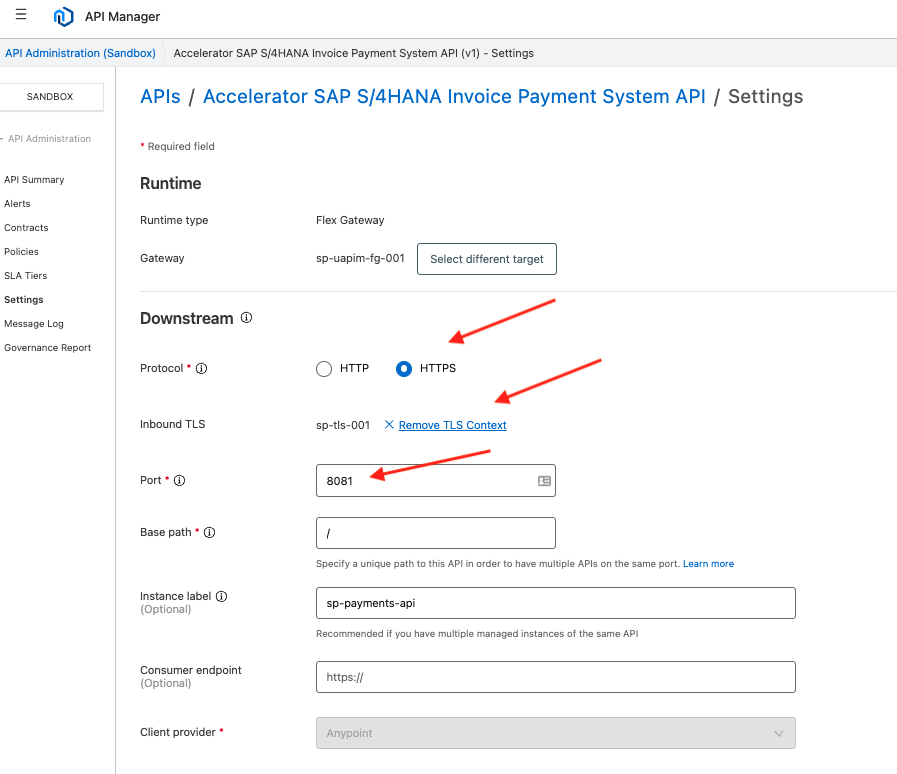
Task: Click the Base path input field
Action: point(435,533)
